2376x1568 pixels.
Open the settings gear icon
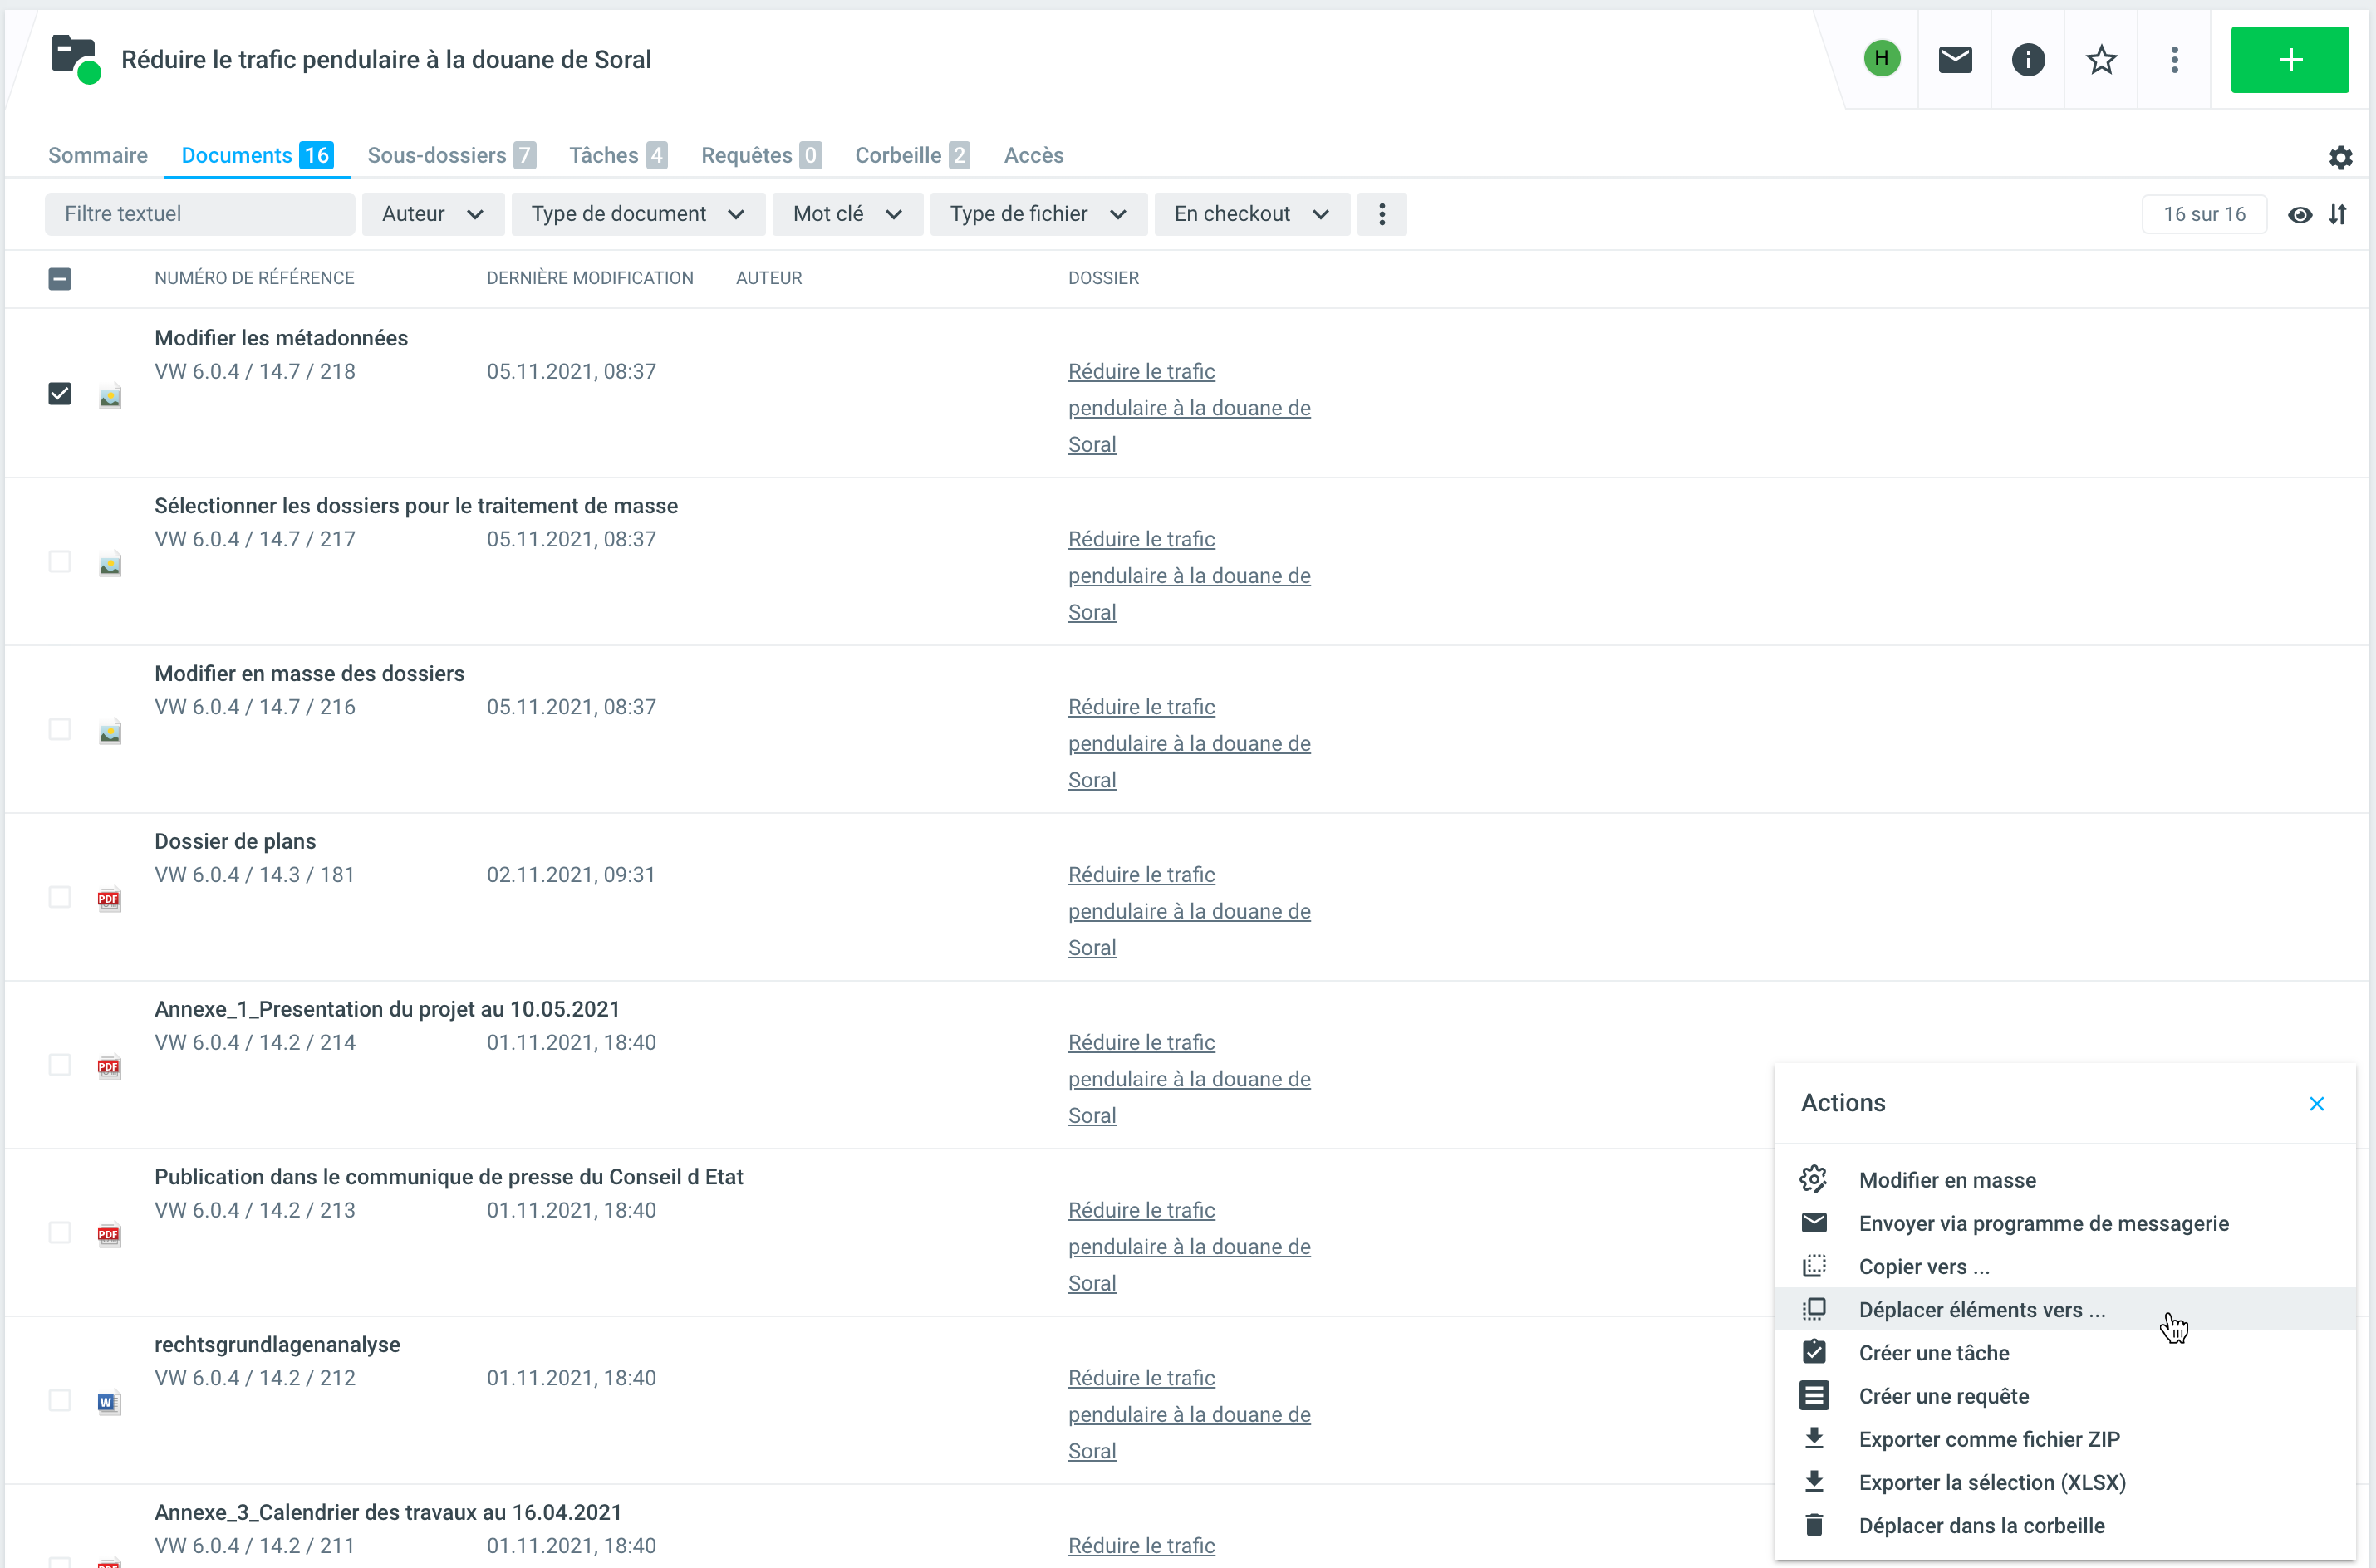click(x=2340, y=157)
